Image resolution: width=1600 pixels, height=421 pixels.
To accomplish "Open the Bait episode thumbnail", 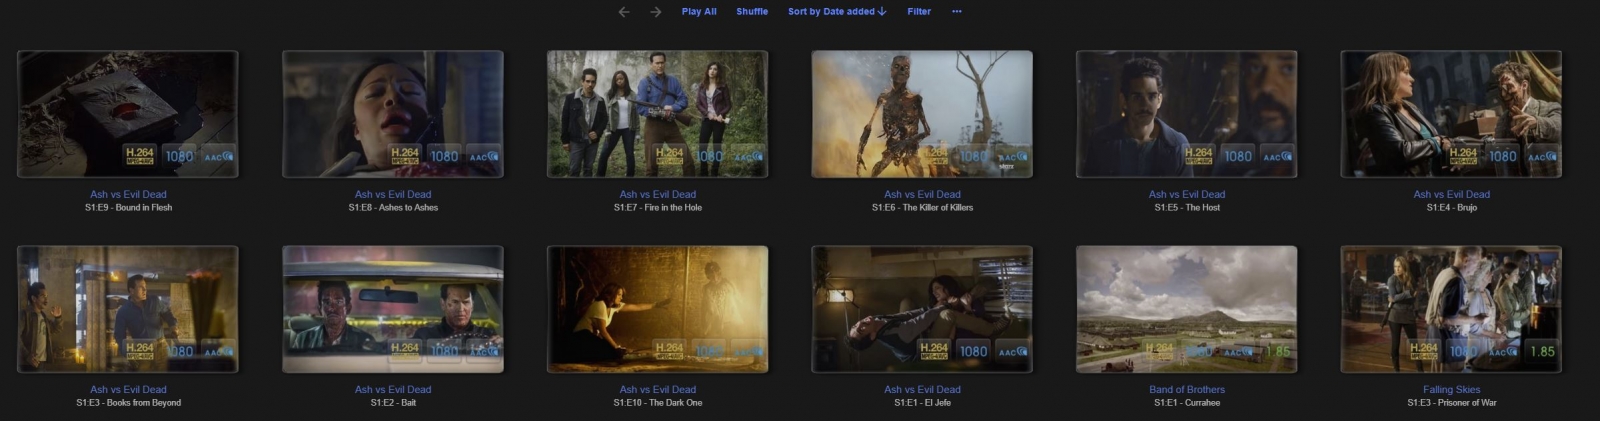I will (393, 309).
